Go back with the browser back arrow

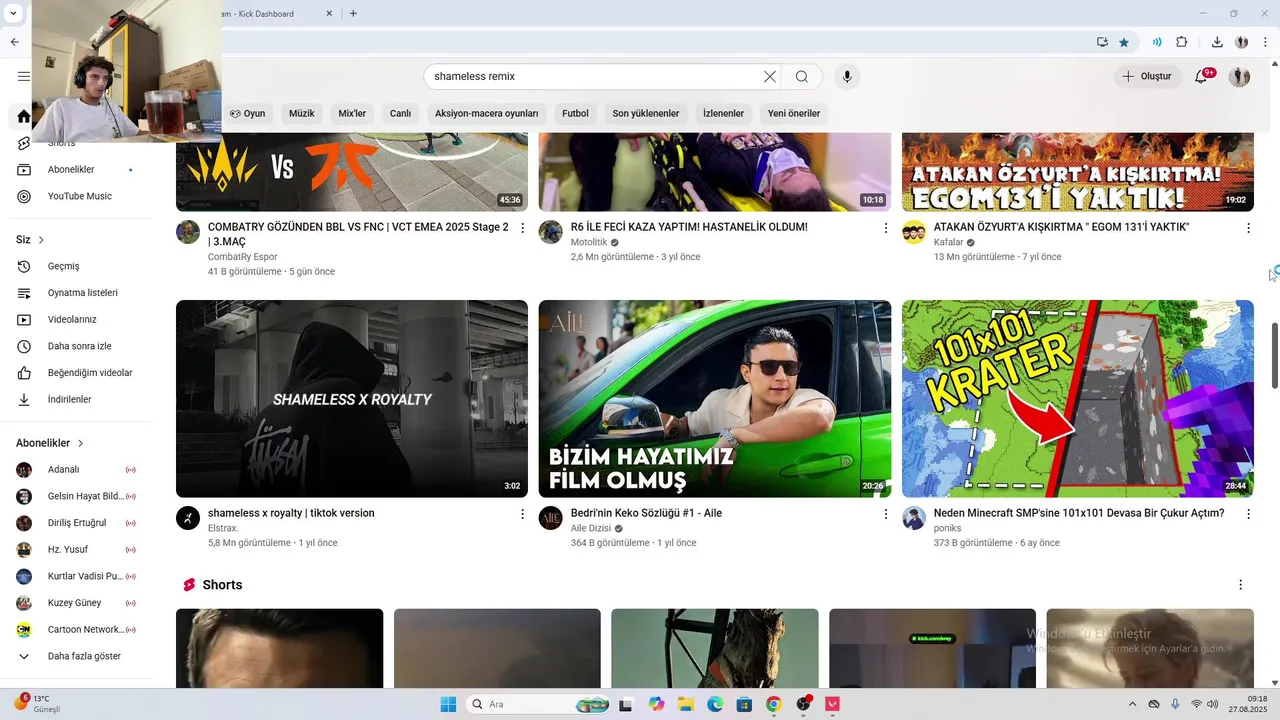(x=14, y=42)
